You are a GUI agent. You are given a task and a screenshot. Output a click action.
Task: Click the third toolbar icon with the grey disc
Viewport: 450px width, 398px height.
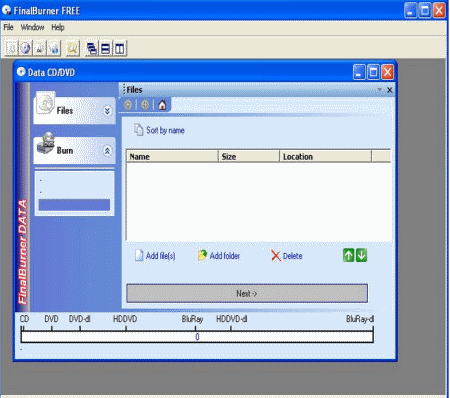click(x=40, y=48)
